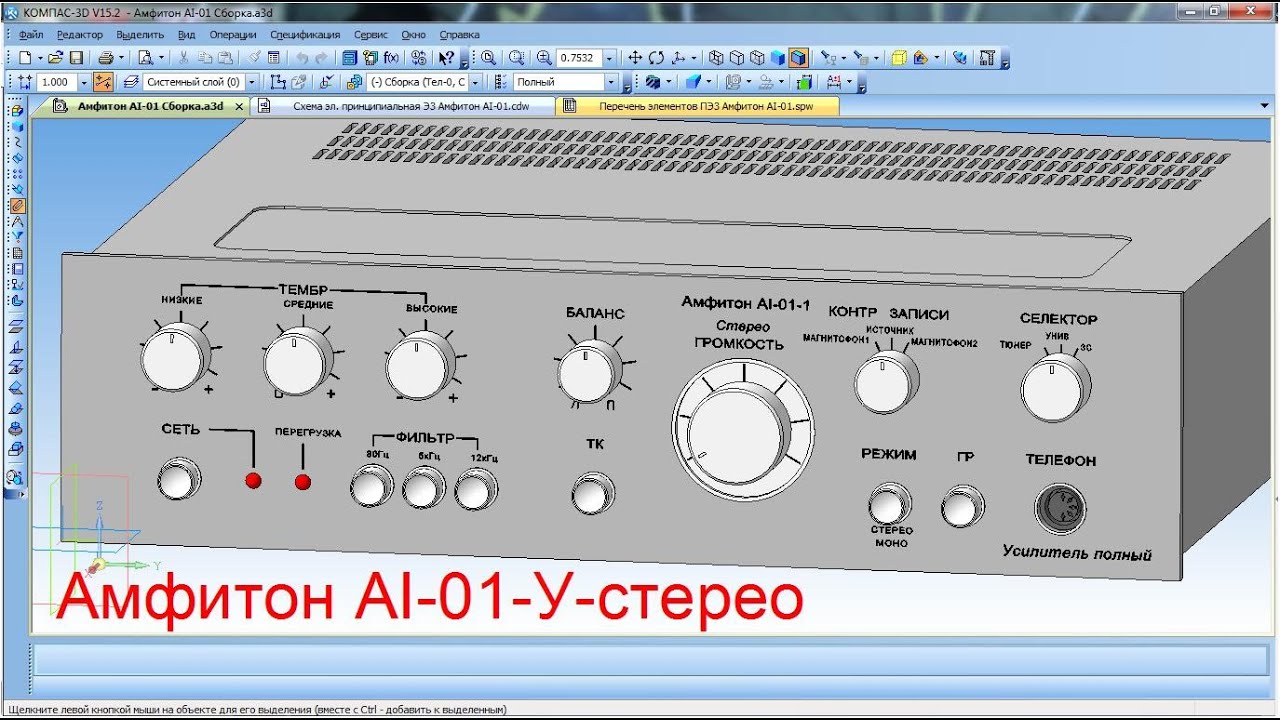Screen dimensions: 1280x720
Task: Open the part editing tool in side panel
Action: [17, 126]
